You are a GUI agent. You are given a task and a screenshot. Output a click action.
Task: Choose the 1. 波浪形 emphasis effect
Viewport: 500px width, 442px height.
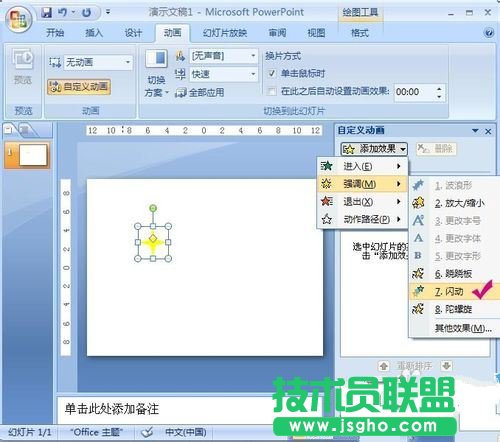point(454,185)
